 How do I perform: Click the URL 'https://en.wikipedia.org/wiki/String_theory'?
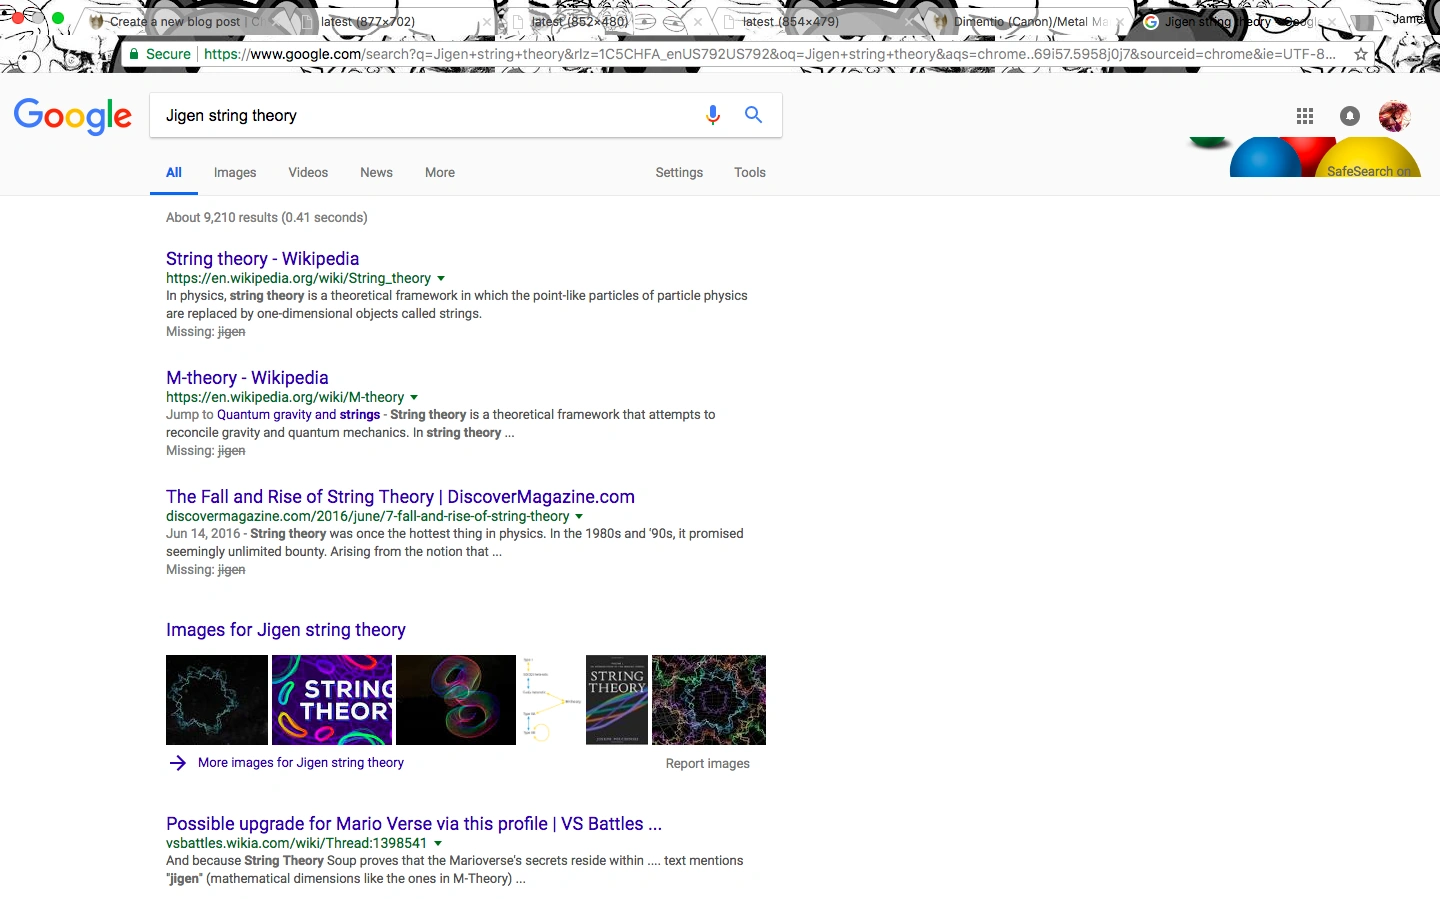point(298,279)
